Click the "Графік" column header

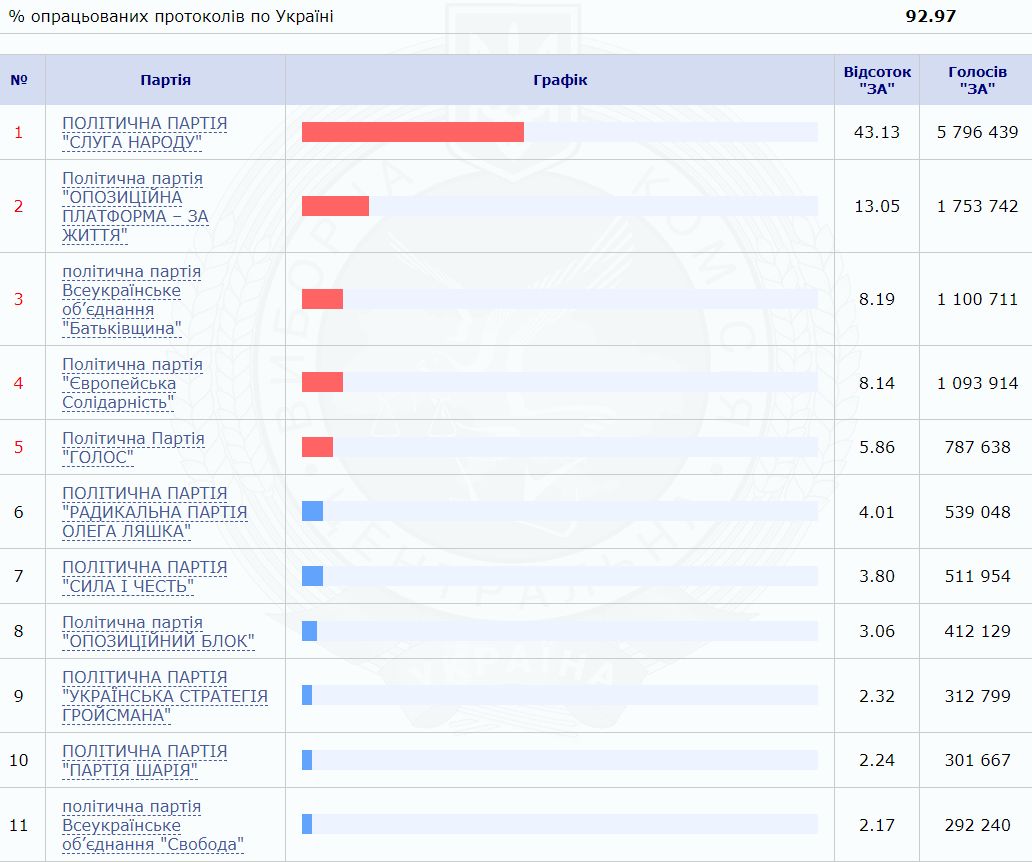559,80
